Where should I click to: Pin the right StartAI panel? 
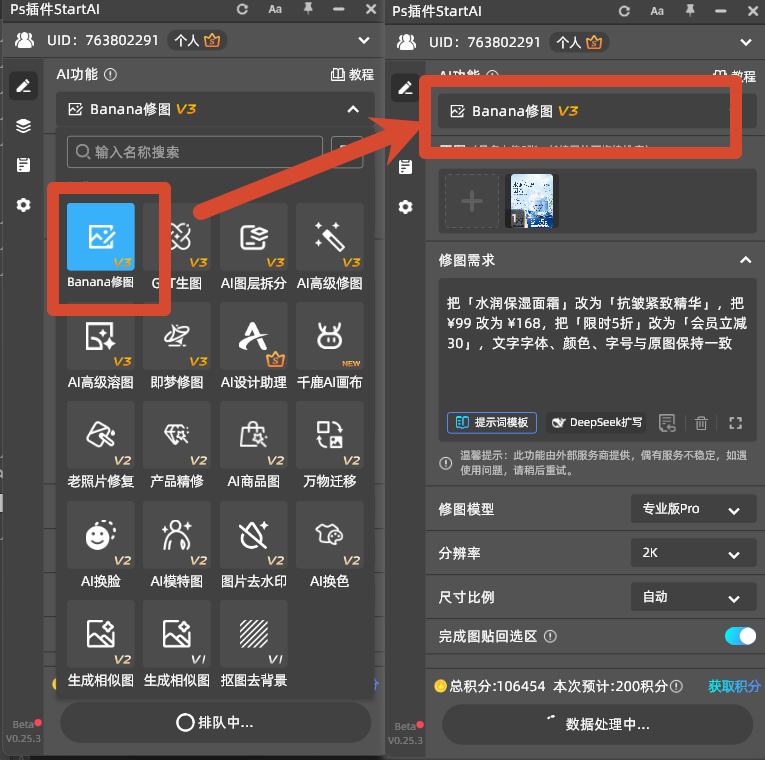click(x=690, y=10)
